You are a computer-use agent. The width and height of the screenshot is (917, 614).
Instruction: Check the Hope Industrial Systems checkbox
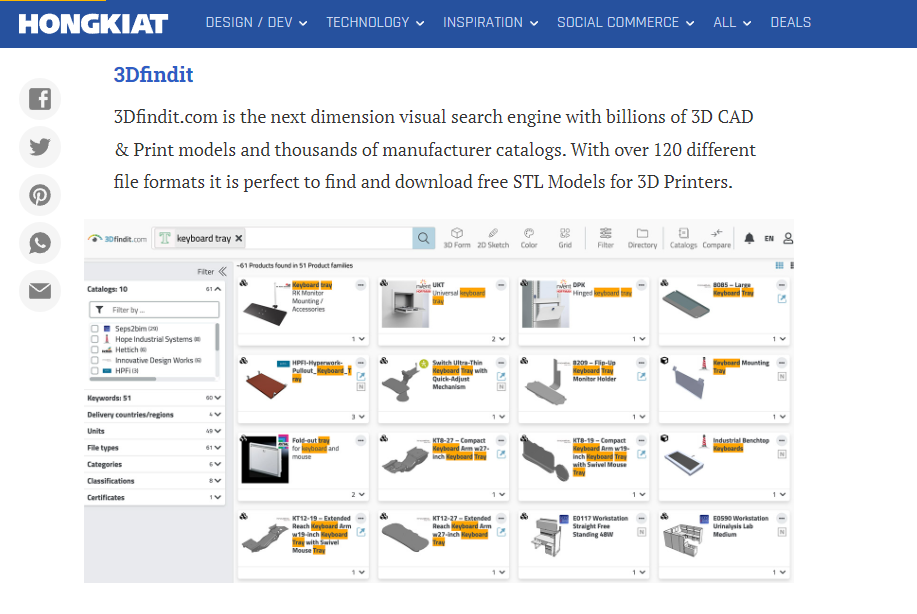tap(95, 339)
